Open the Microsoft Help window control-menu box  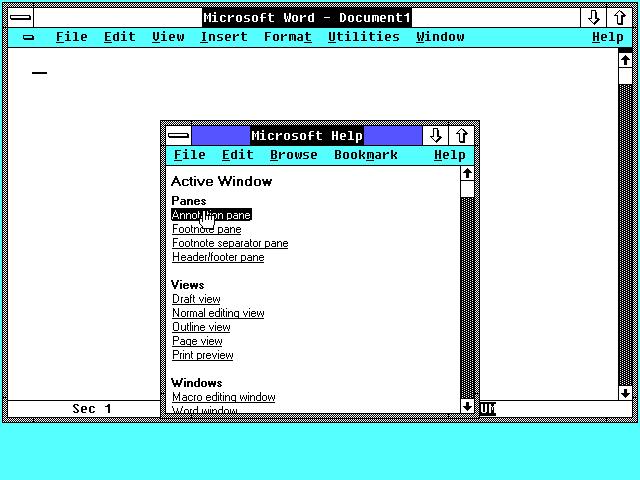179,135
